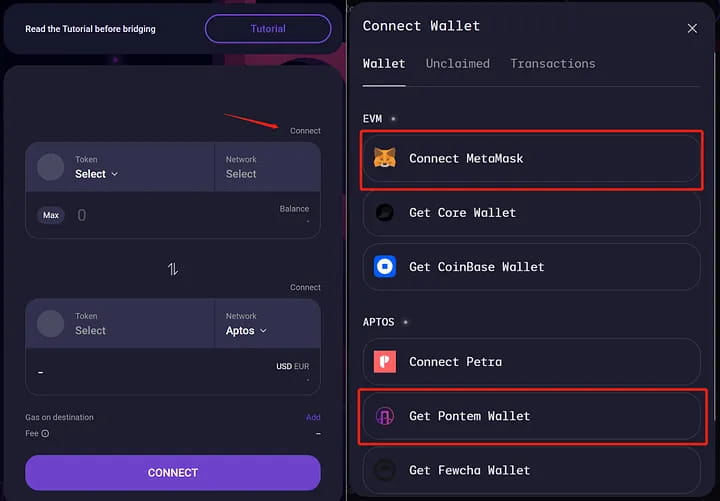Switch to the Transactions tab
This screenshot has height=501, width=720.
coord(552,64)
